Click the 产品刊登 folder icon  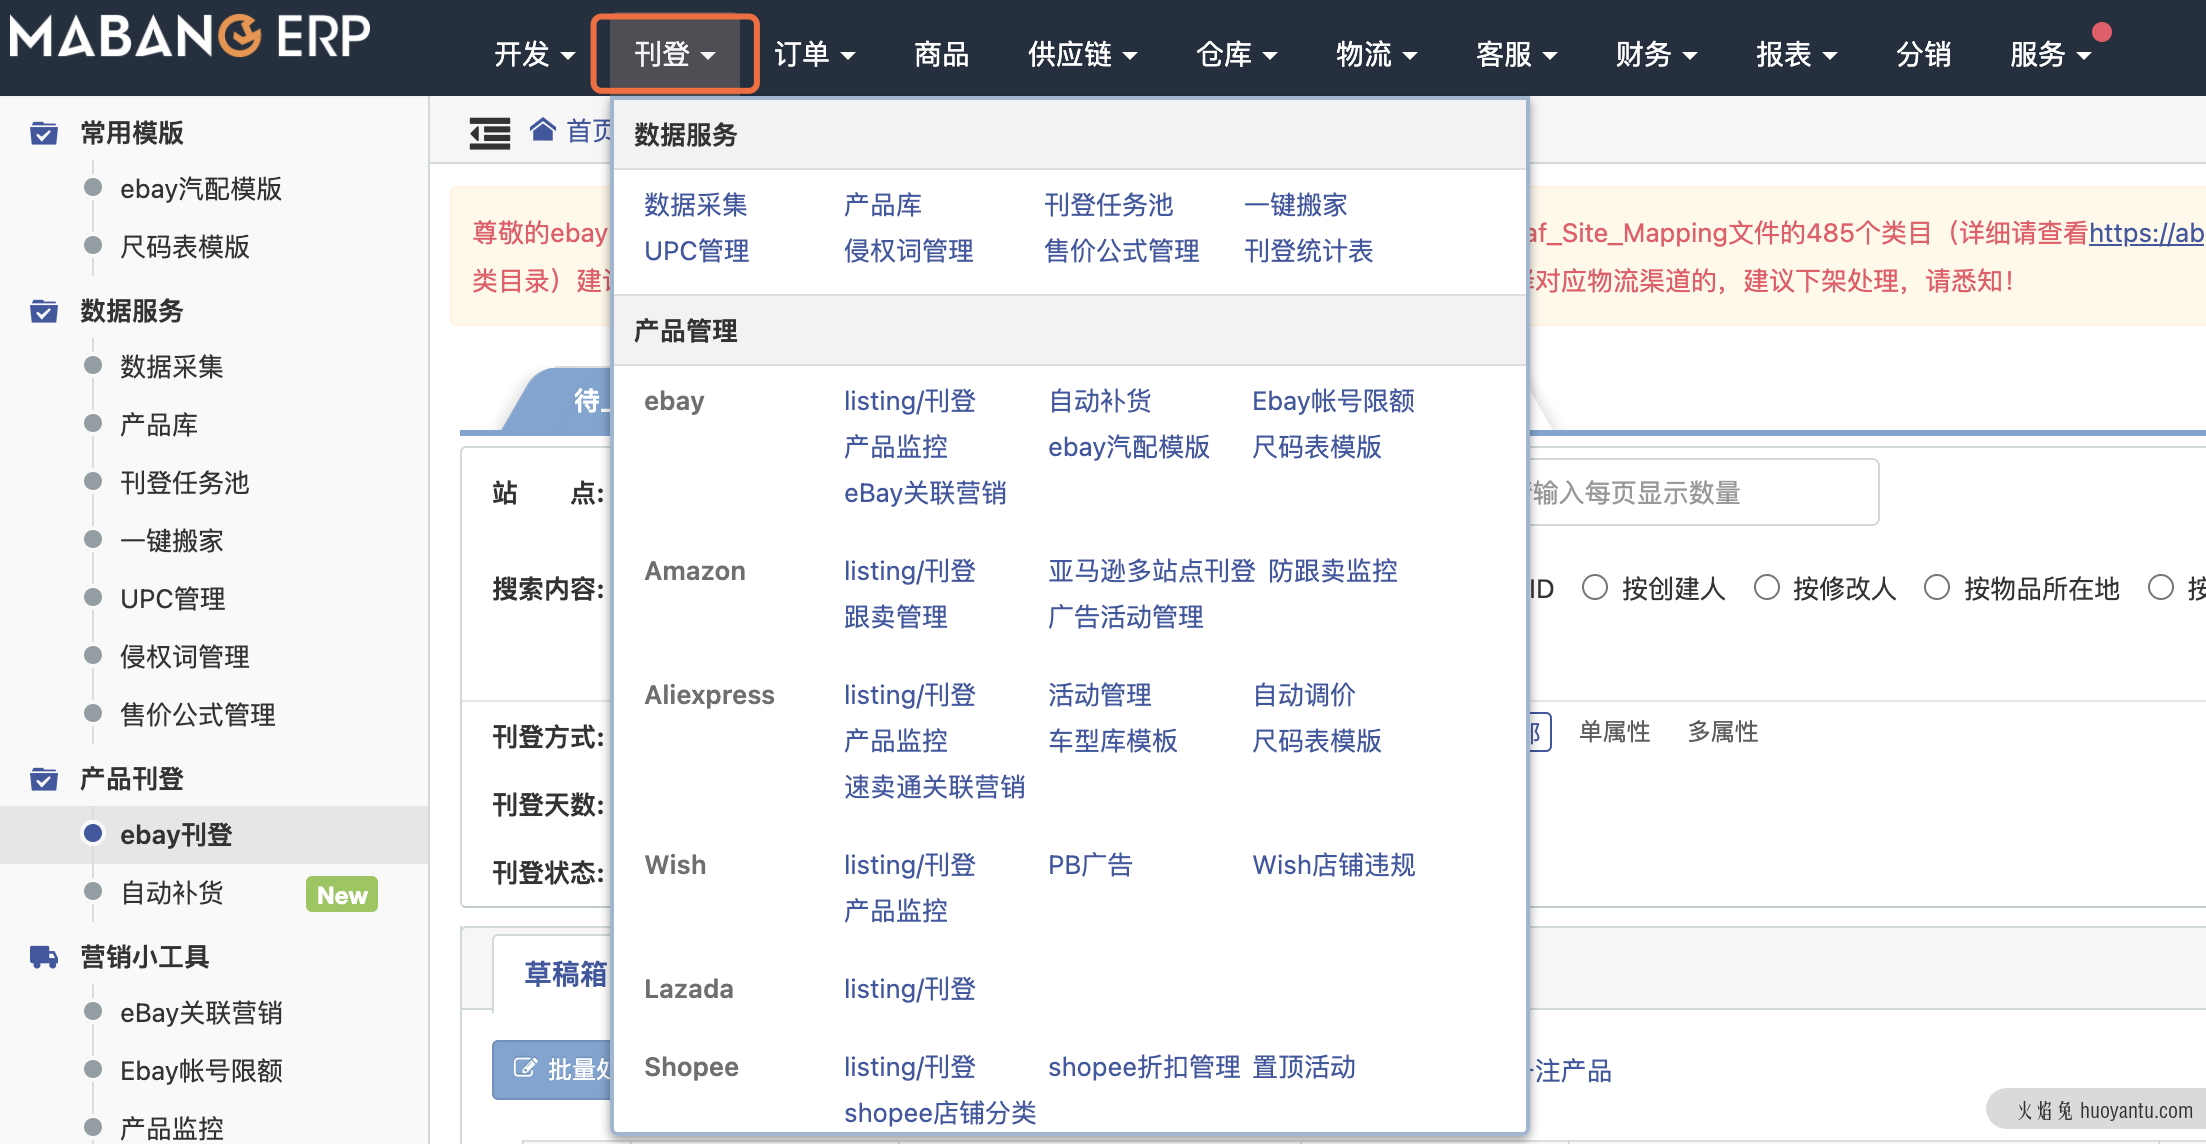43,779
